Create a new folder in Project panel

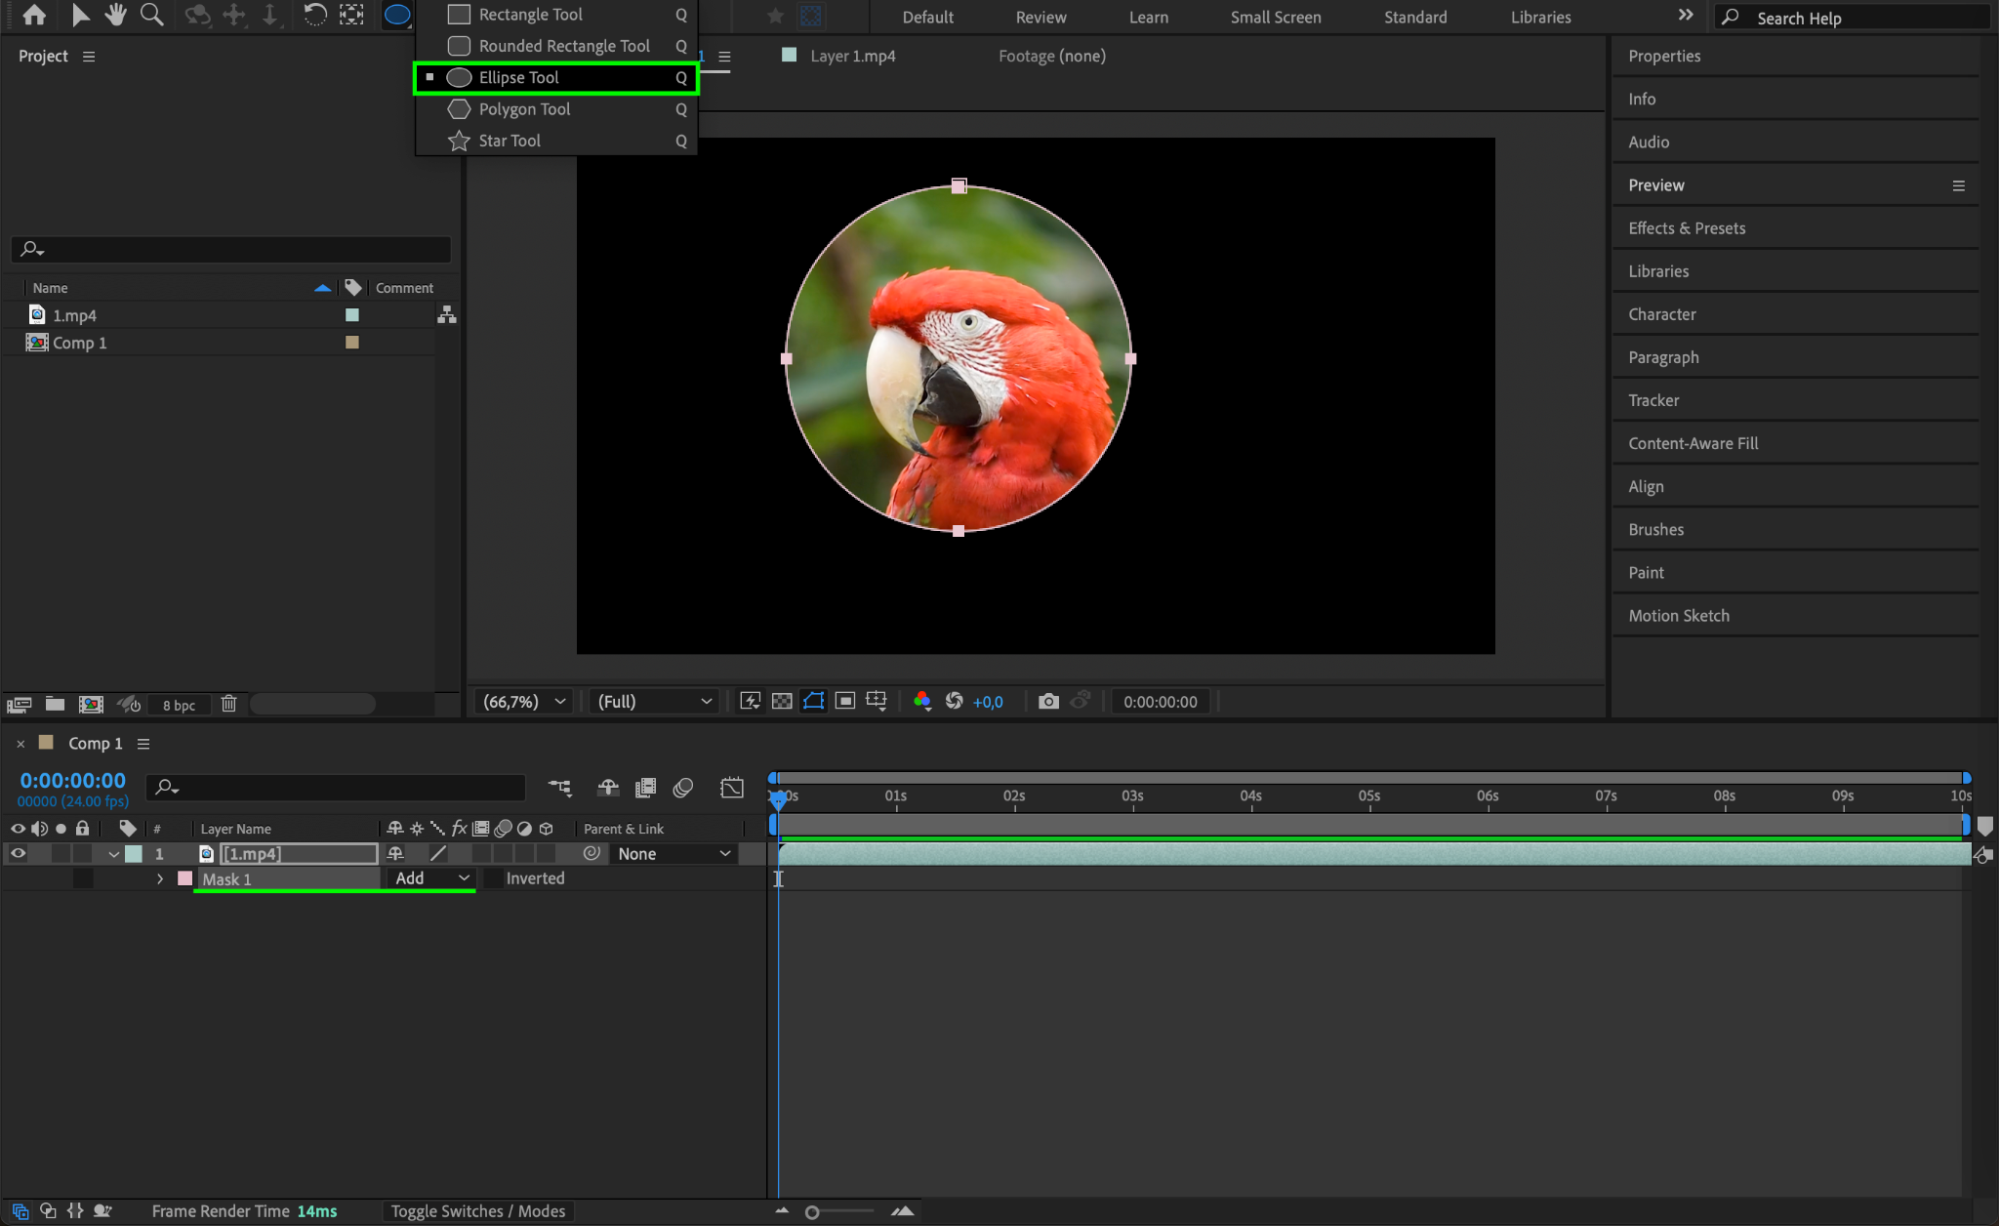coord(55,704)
